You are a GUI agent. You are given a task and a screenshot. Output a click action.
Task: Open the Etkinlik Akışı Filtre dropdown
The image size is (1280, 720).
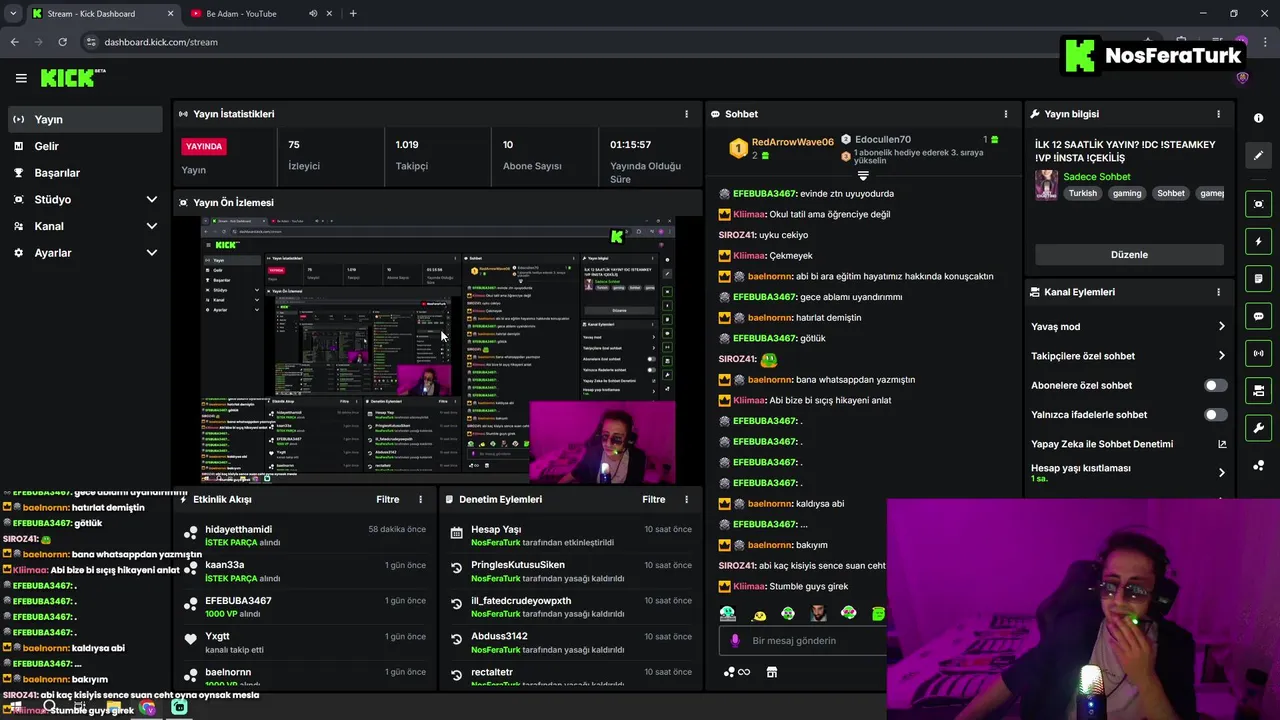click(x=387, y=499)
